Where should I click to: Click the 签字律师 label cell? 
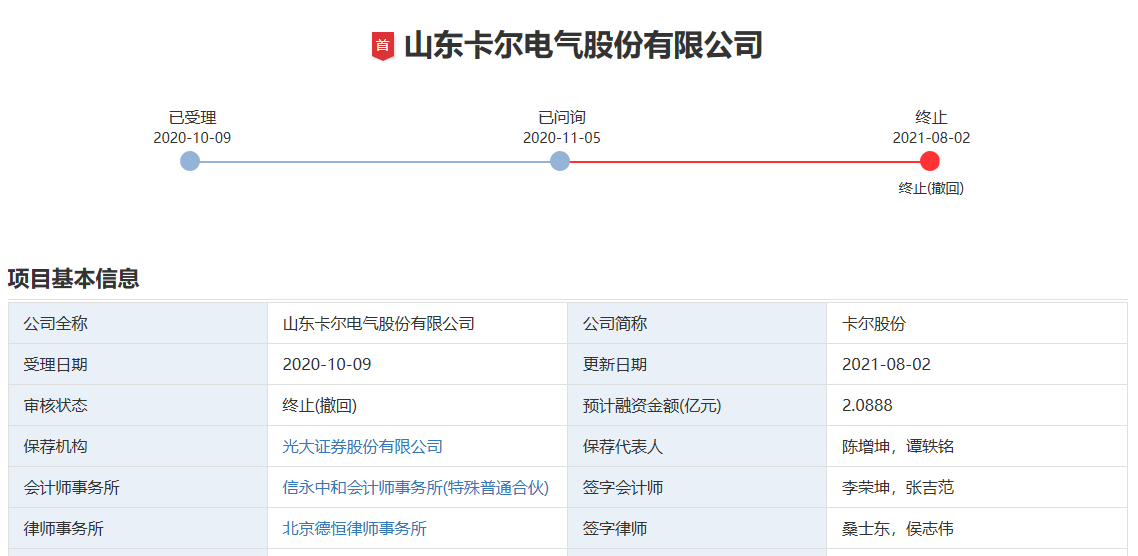click(x=697, y=528)
